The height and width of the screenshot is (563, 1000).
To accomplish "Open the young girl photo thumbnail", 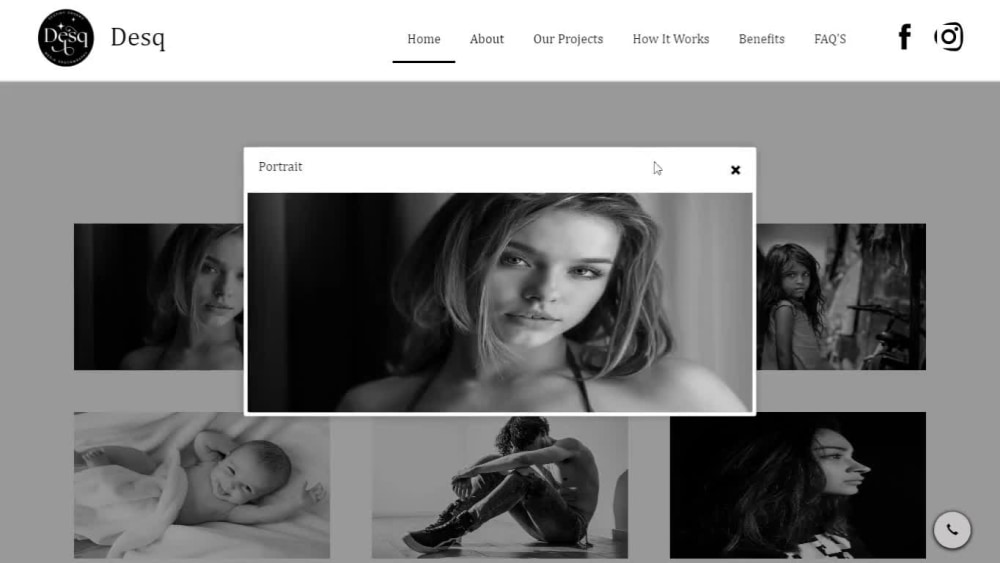I will (841, 296).
